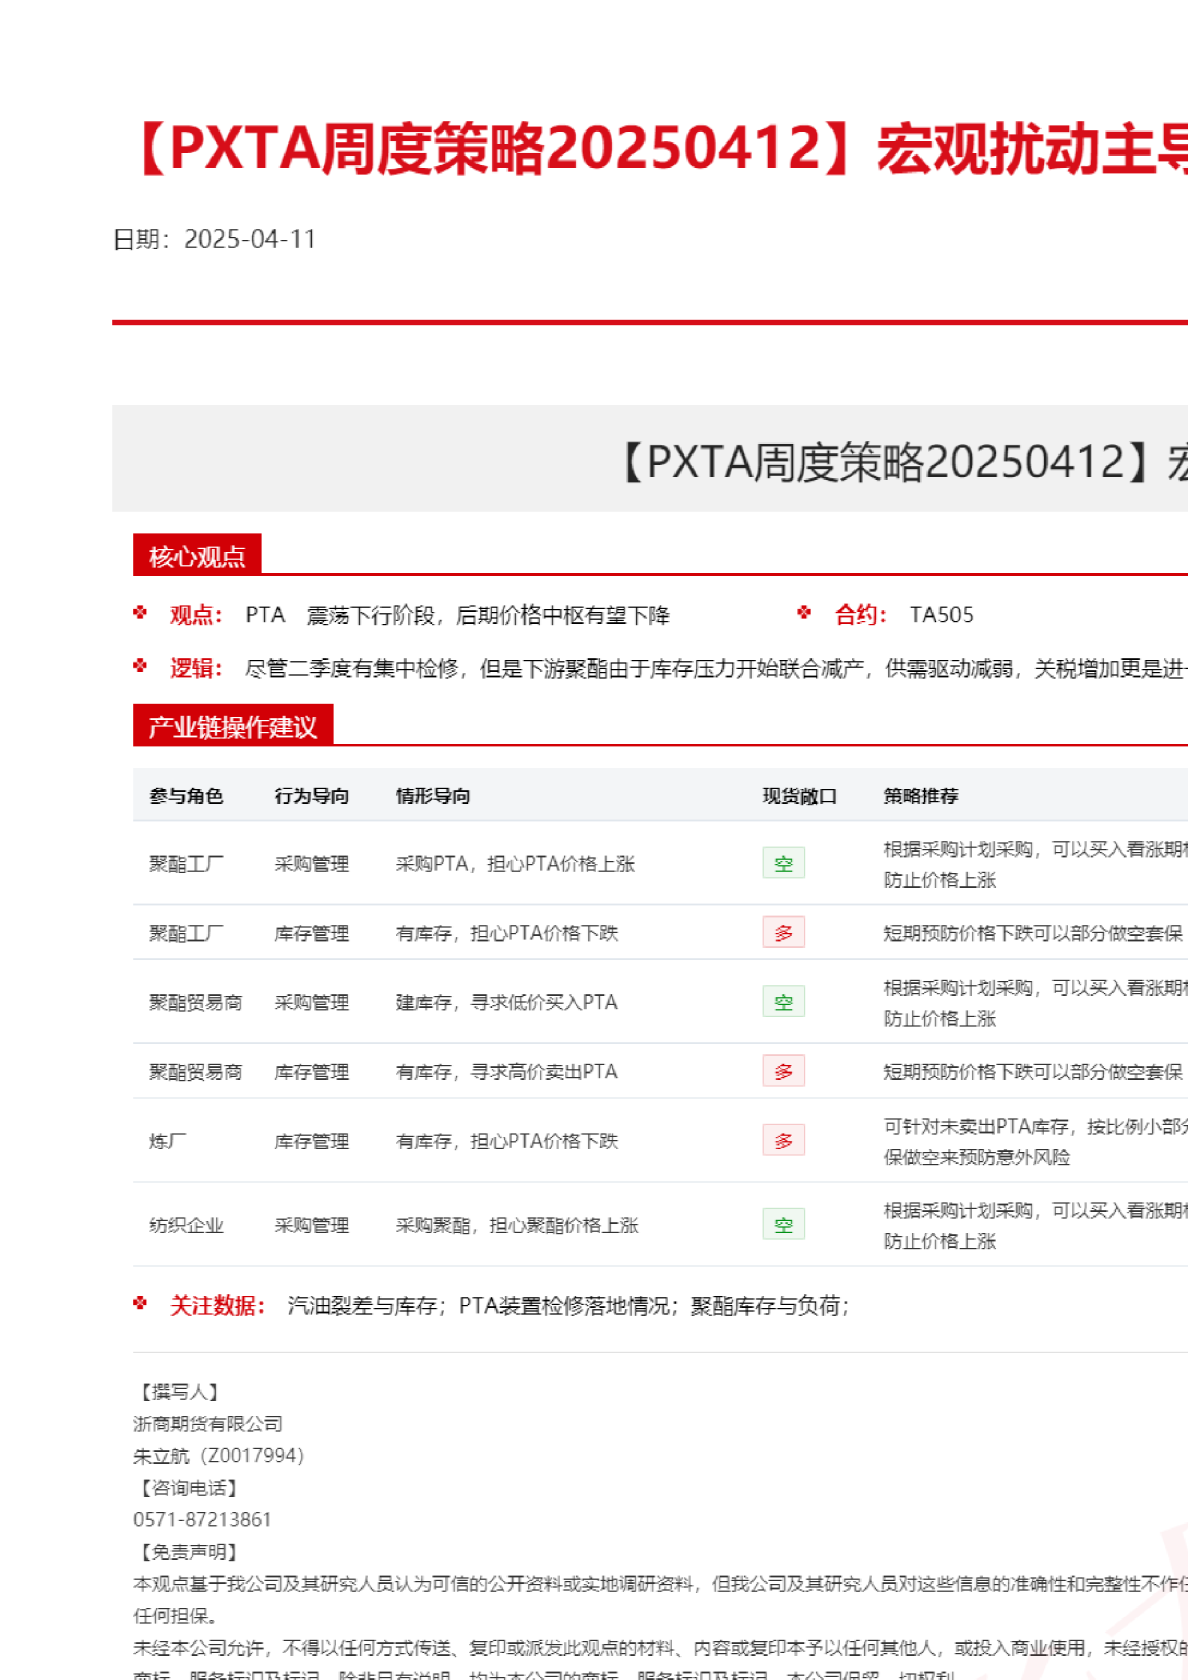Click the red diamond bullet beside 观点
This screenshot has height=1680, width=1188.
point(140,613)
